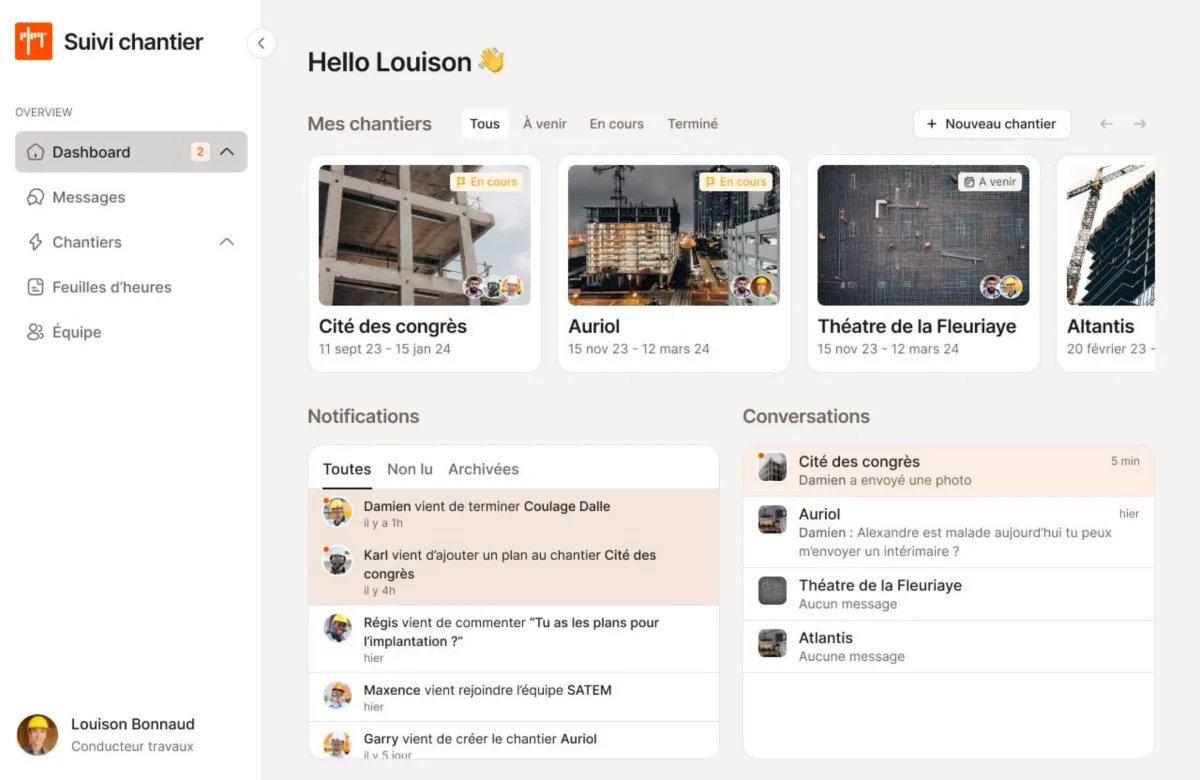Click the Chantiers lightning icon
The height and width of the screenshot is (780, 1200).
pos(35,242)
